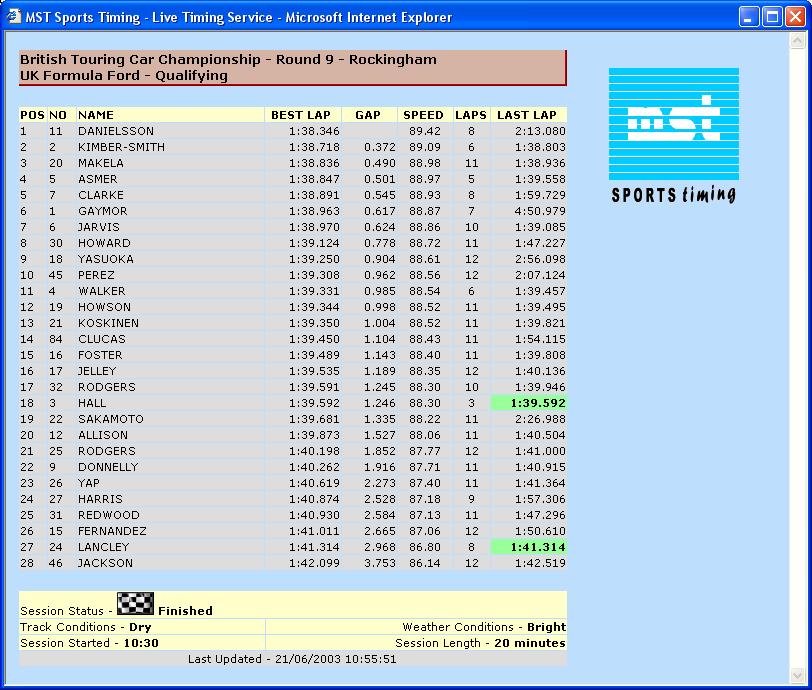Click the checkered flag session status icon

pos(135,603)
